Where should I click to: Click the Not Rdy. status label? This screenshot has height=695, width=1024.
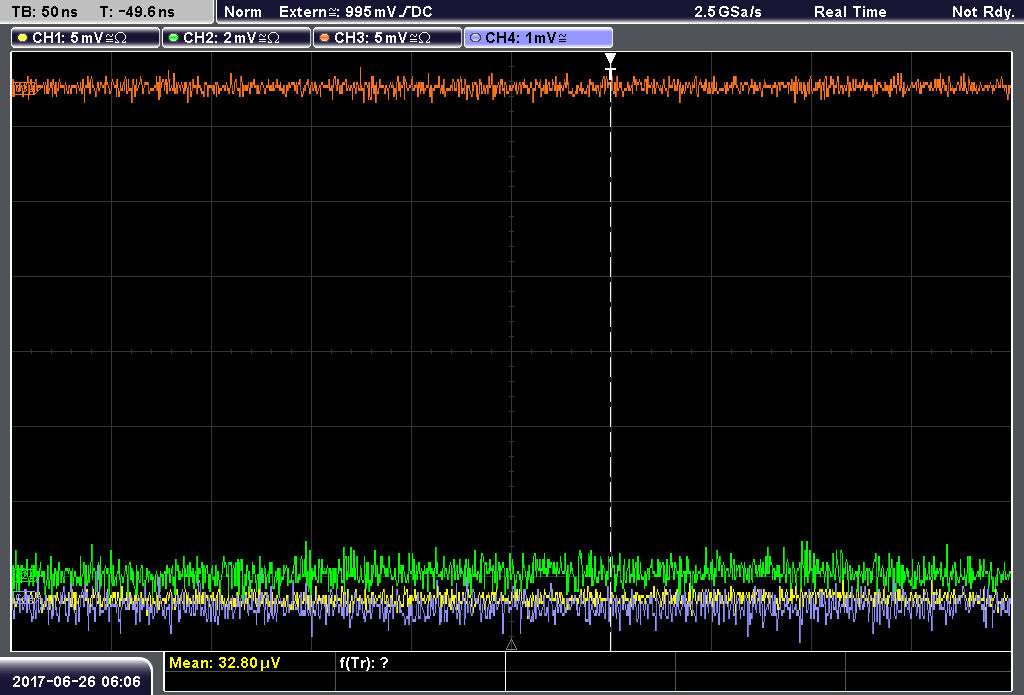click(983, 12)
